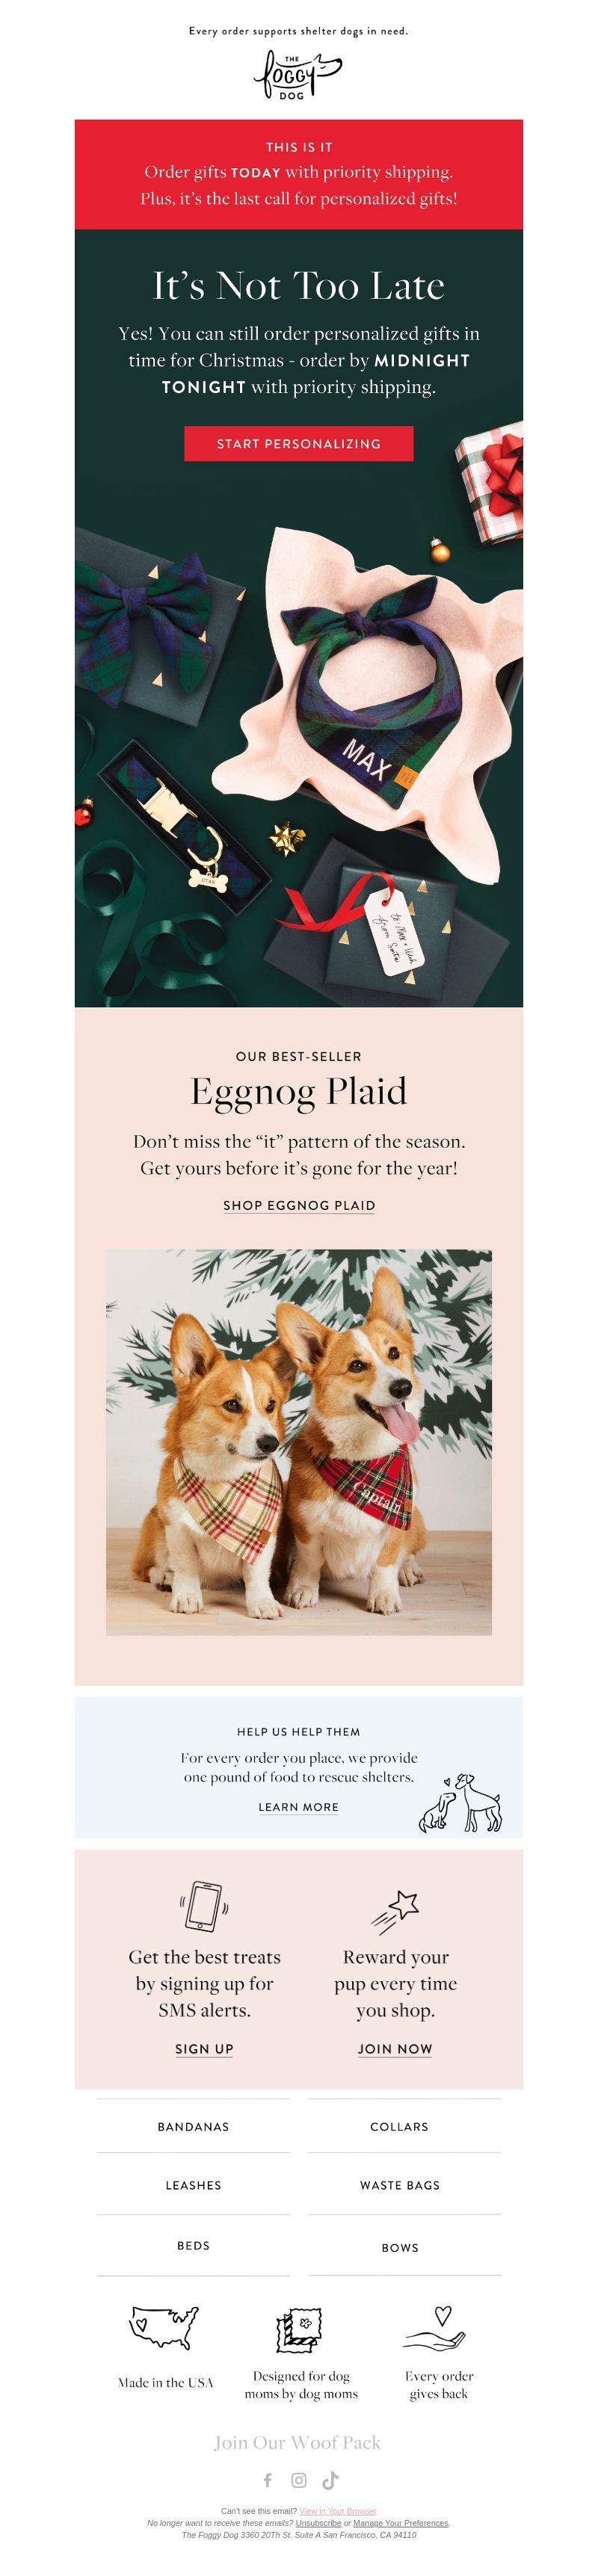Click the phone SMS alerts icon

coord(204,1904)
